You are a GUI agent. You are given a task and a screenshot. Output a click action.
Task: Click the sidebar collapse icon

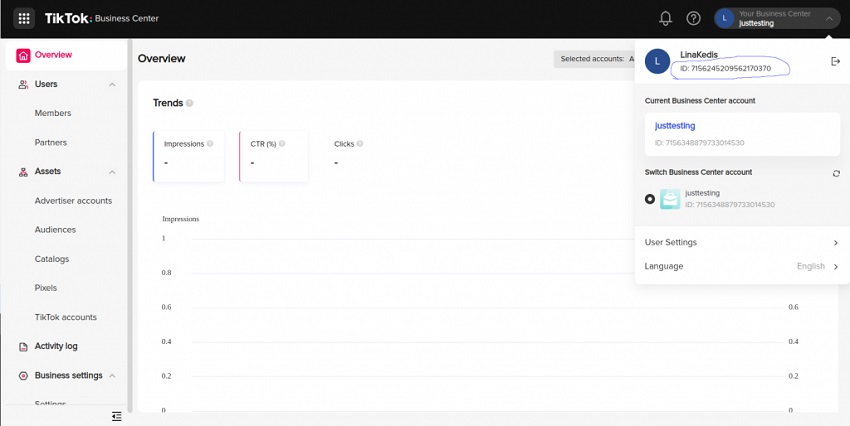click(x=117, y=415)
